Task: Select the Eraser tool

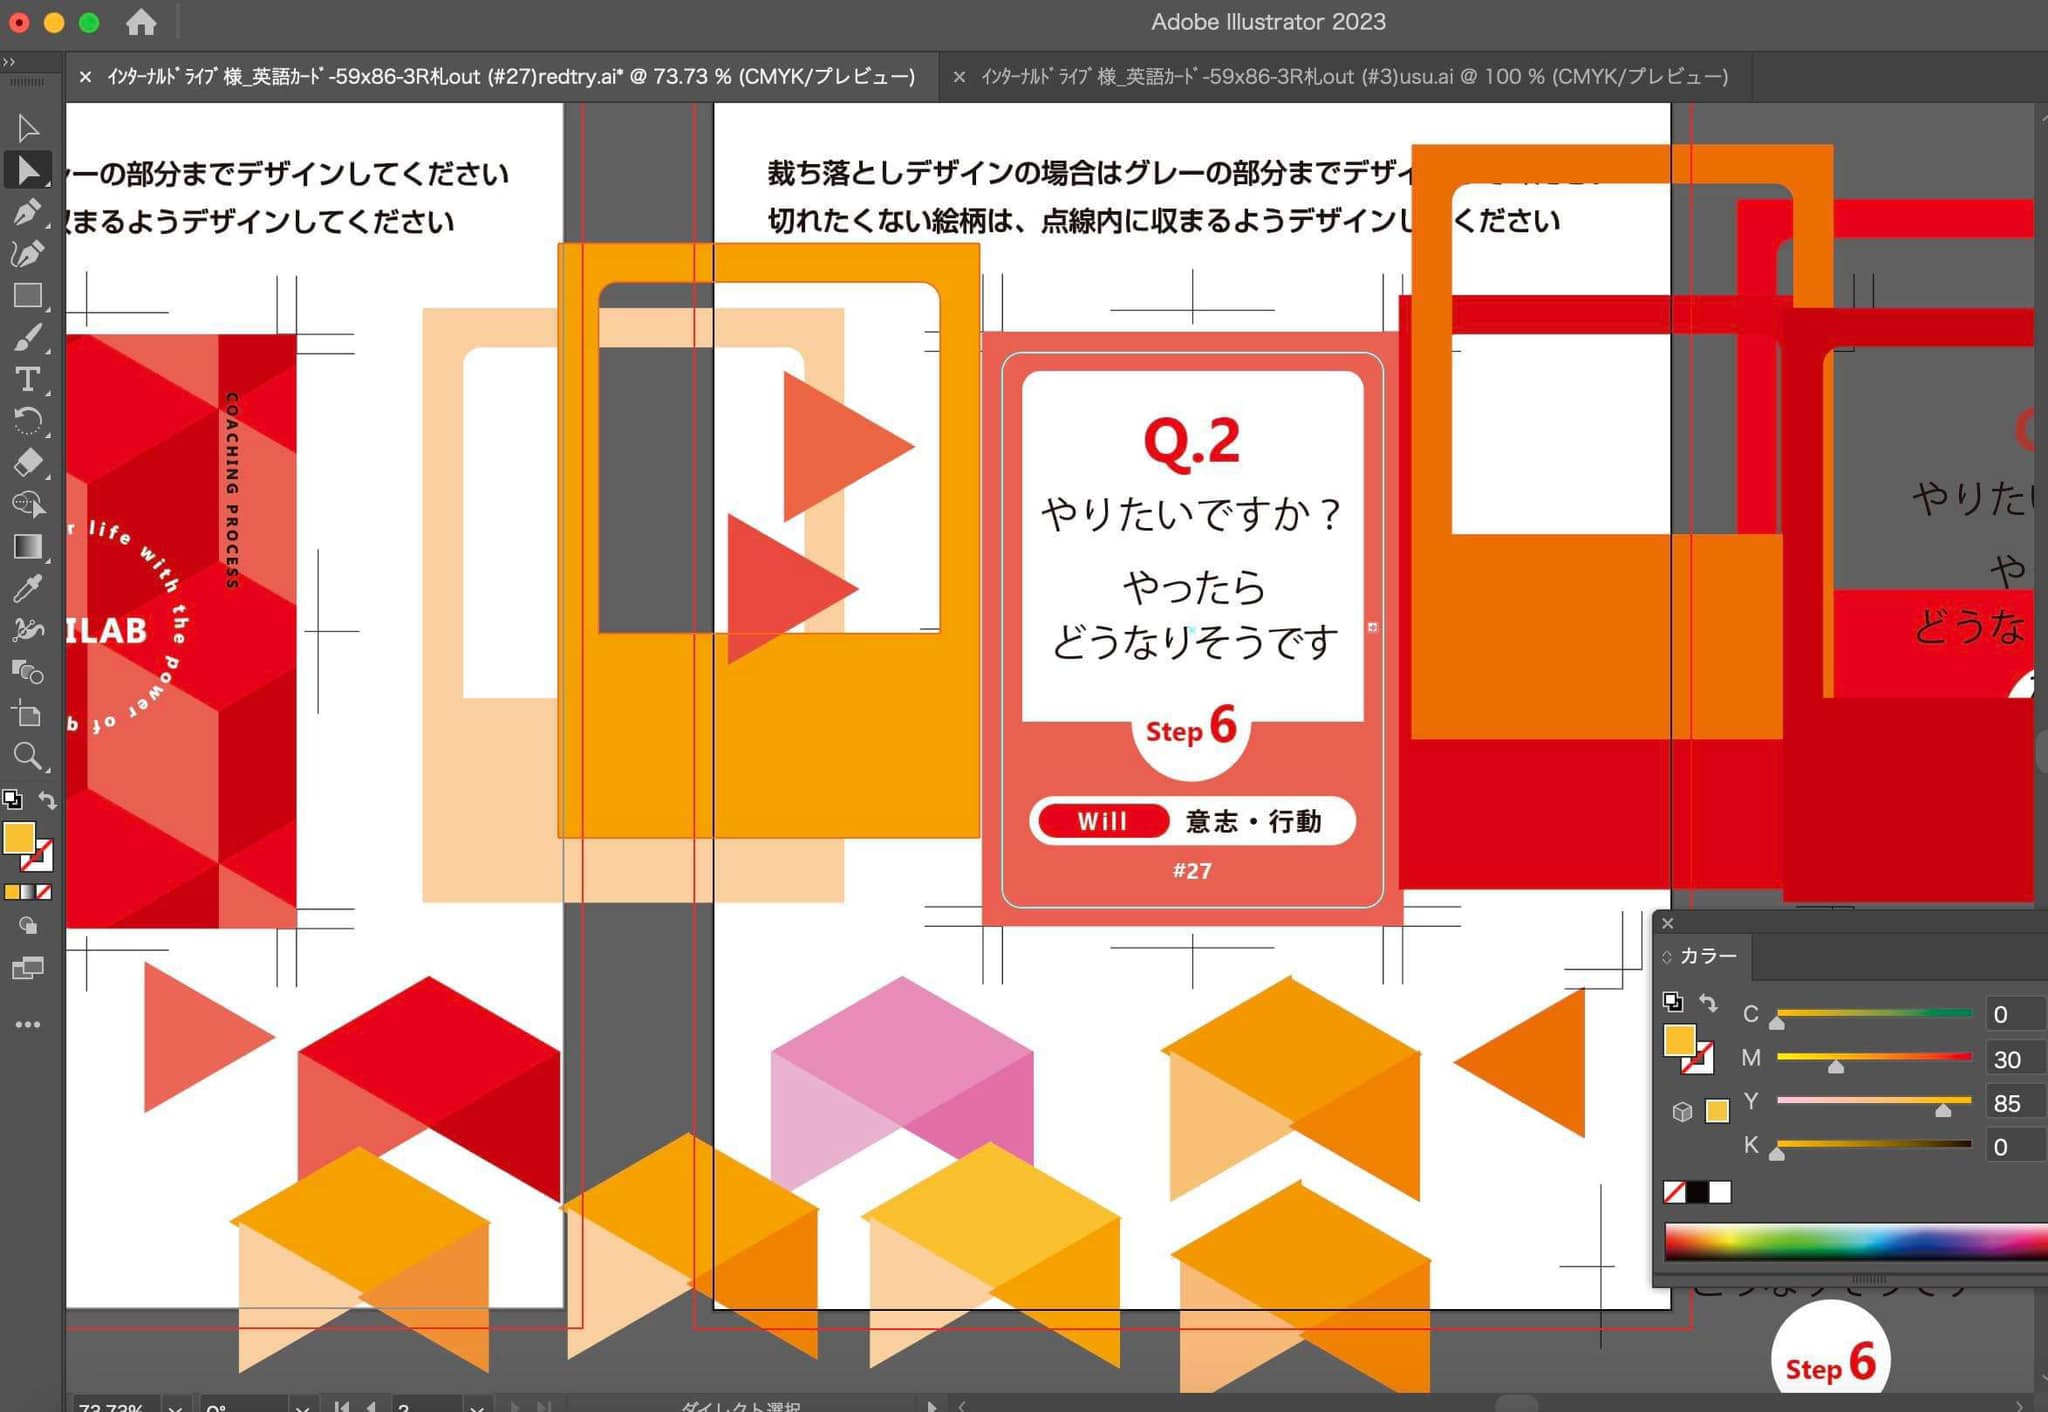Action: click(27, 463)
